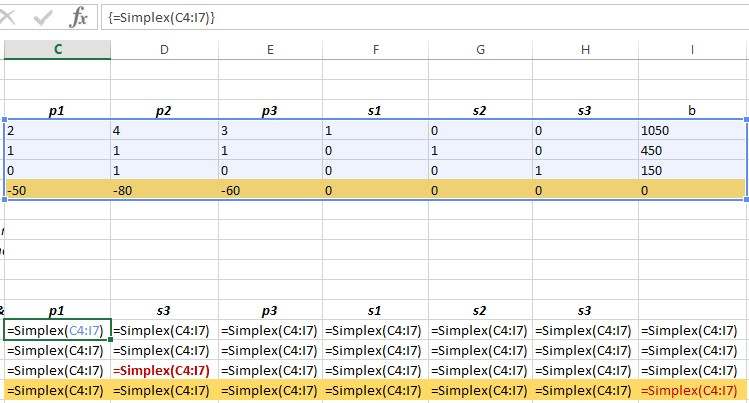
Task: Select the cell with value -50
Action: 58,190
